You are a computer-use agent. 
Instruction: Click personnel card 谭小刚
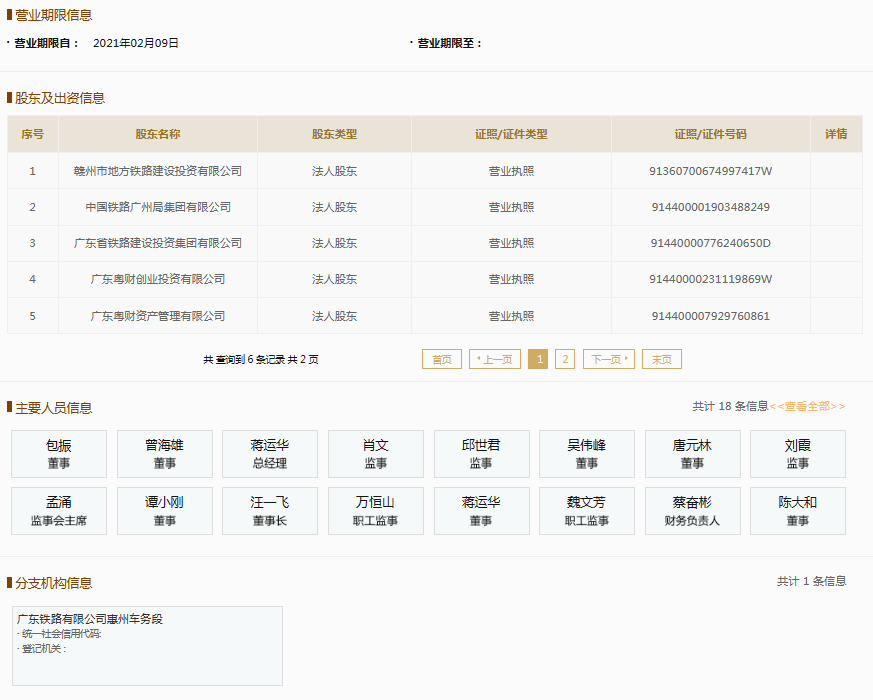(165, 511)
